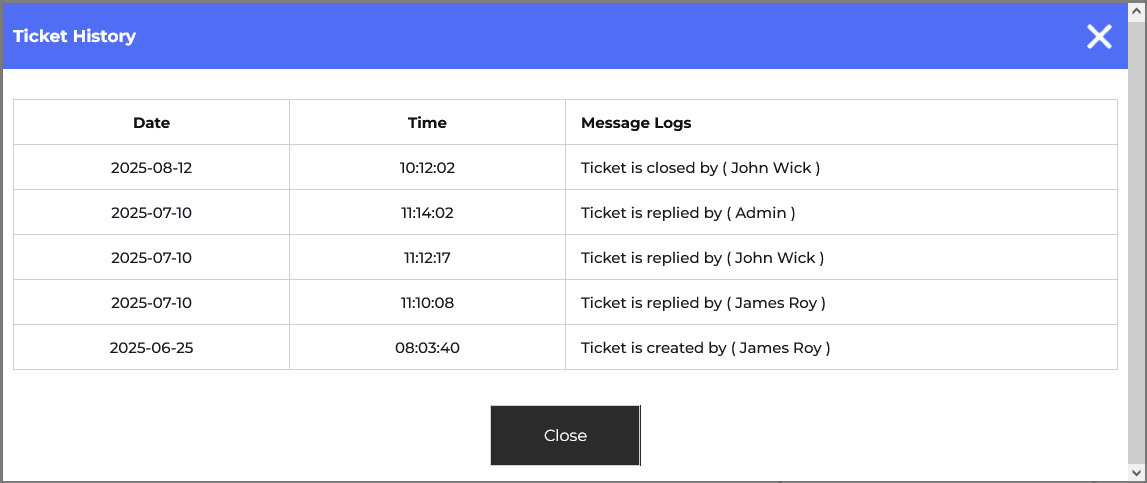
Task: Click the Ticket History dialog title
Action: [x=74, y=37]
